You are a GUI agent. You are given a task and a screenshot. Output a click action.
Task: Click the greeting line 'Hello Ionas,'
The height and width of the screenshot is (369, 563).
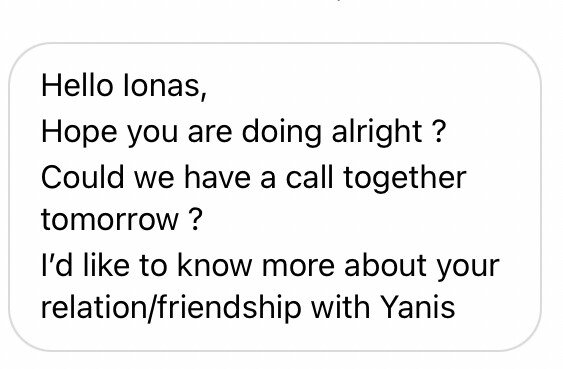[x=124, y=87]
